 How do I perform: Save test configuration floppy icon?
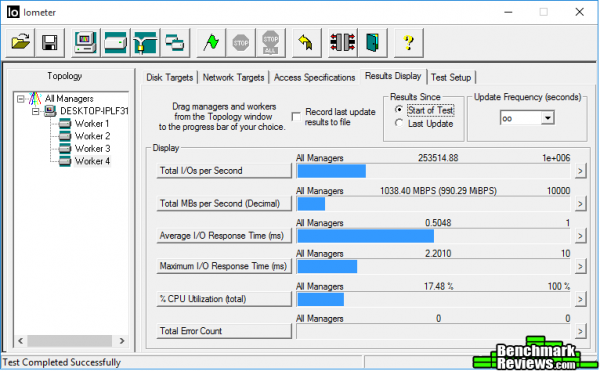(50, 42)
